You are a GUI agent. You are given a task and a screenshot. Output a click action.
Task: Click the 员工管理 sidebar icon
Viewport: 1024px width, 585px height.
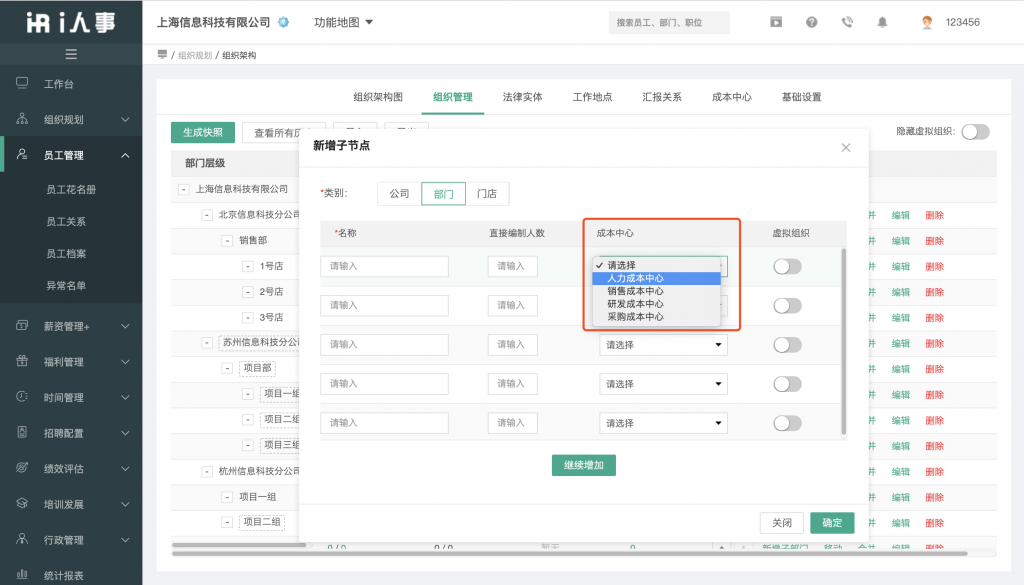pyautogui.click(x=22, y=155)
